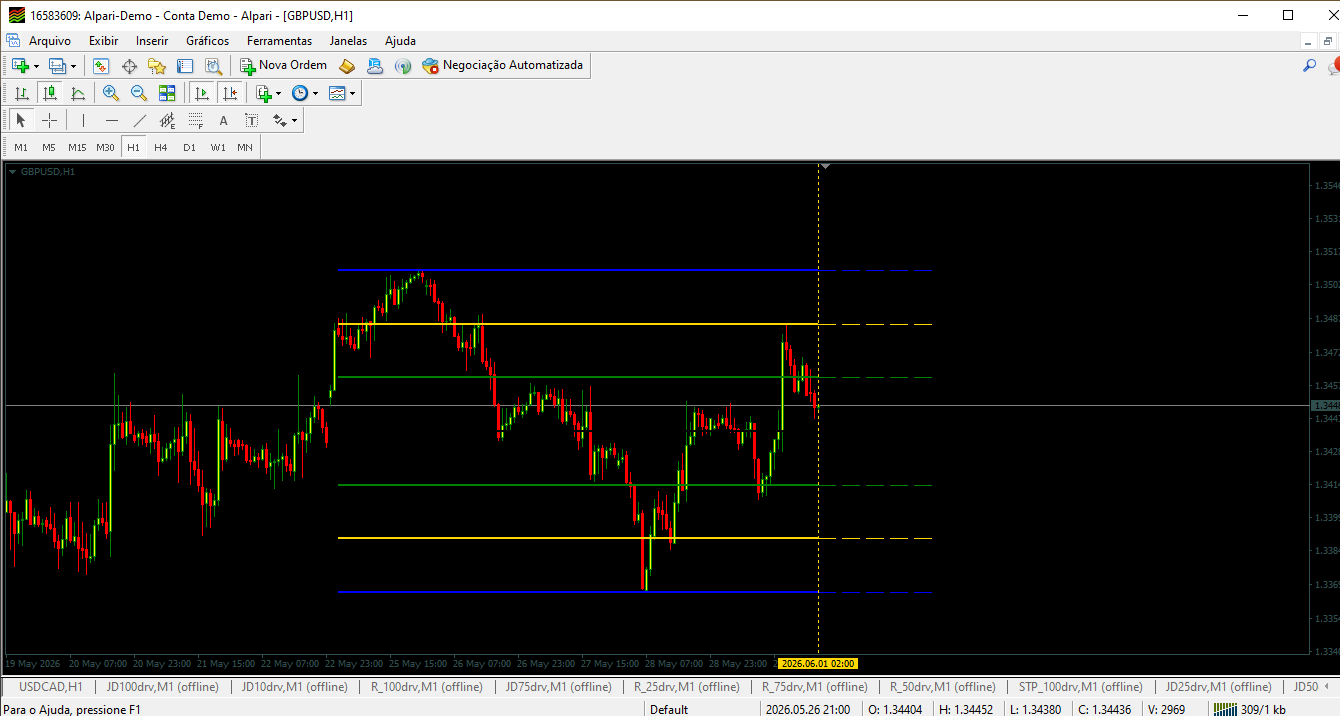The image size is (1340, 716).
Task: Switch timeframe to H4
Action: pos(161,147)
